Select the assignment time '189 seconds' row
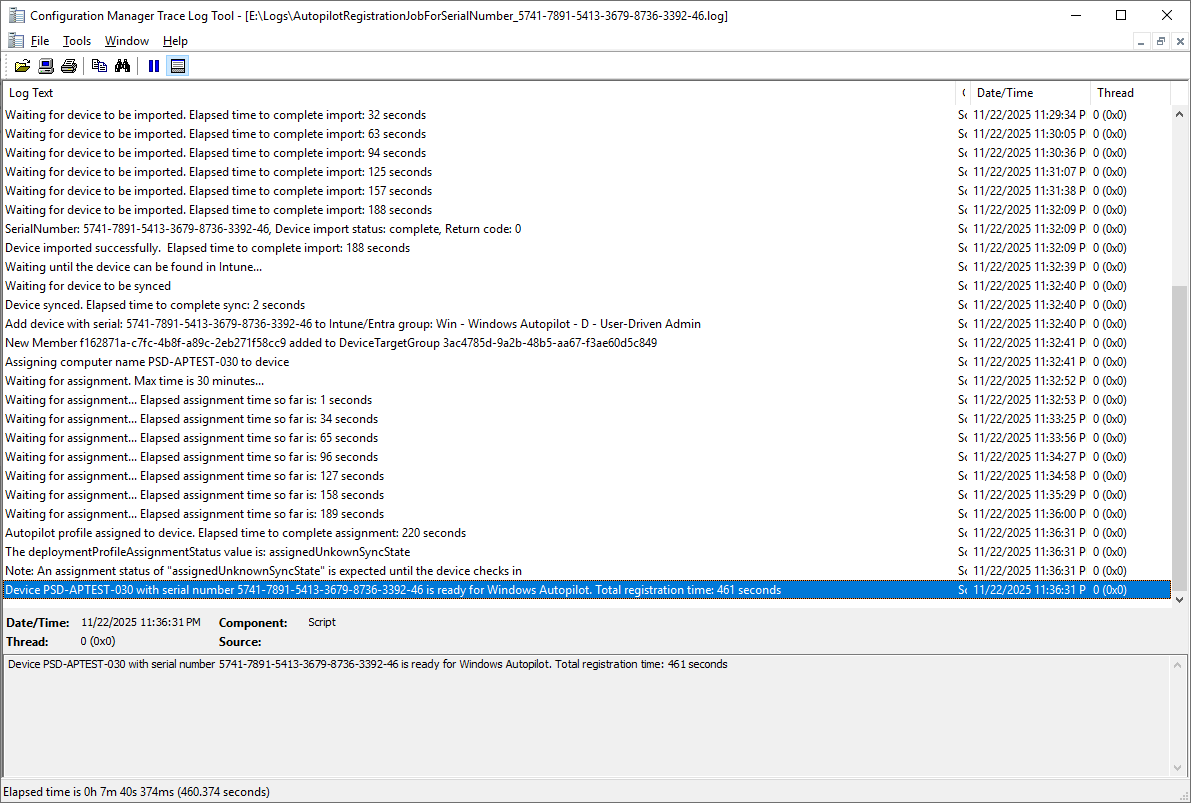This screenshot has width=1191, height=803. tap(586, 514)
